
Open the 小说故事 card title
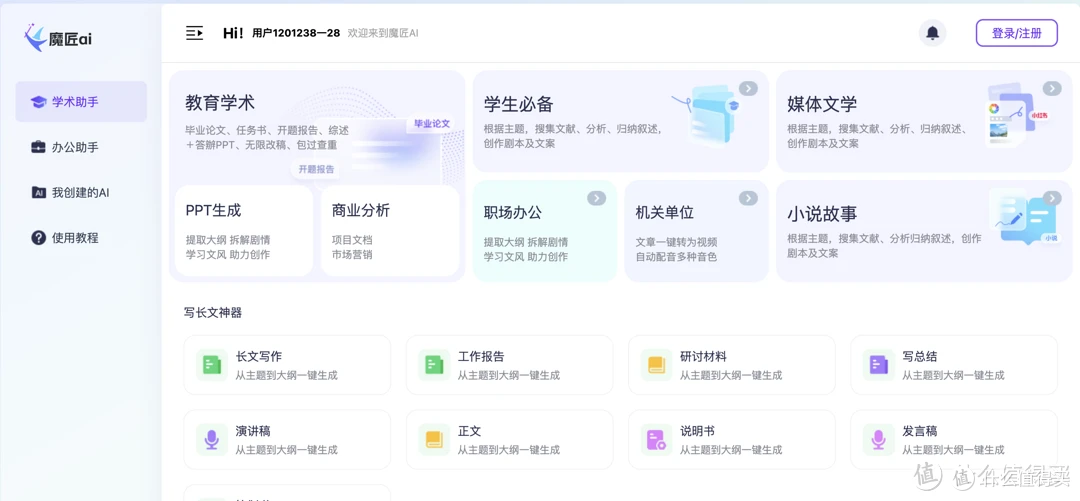pos(822,214)
